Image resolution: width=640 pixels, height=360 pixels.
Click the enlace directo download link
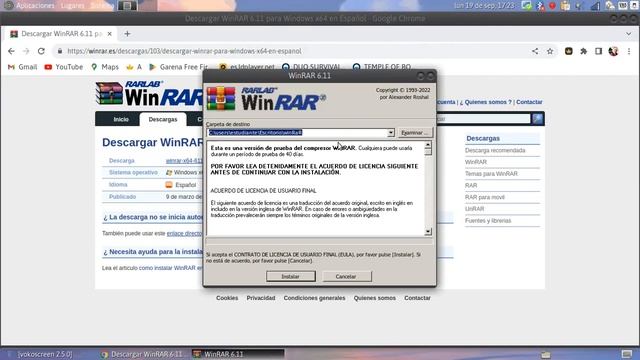click(x=184, y=233)
